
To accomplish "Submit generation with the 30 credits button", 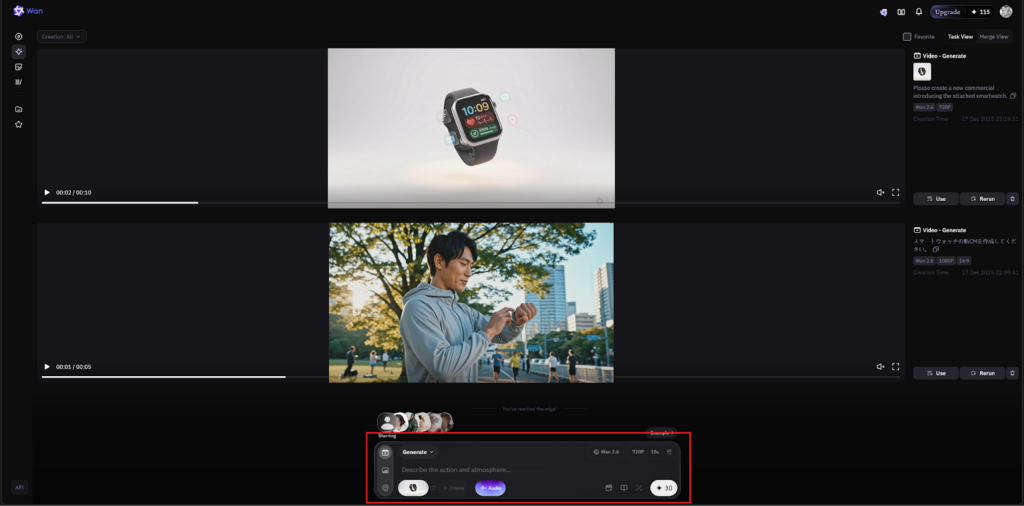I will click(x=664, y=488).
